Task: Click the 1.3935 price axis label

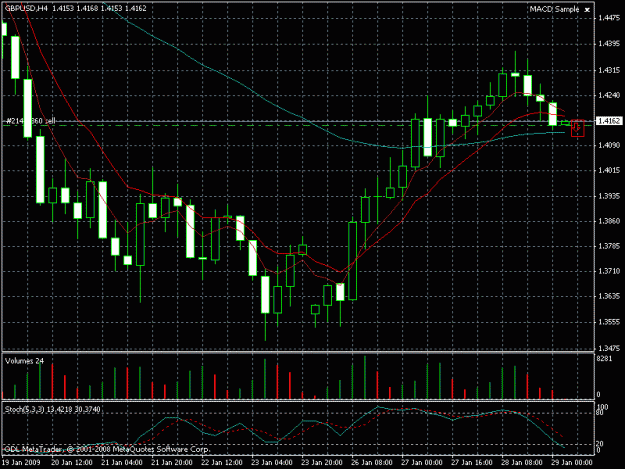Action: coord(609,196)
